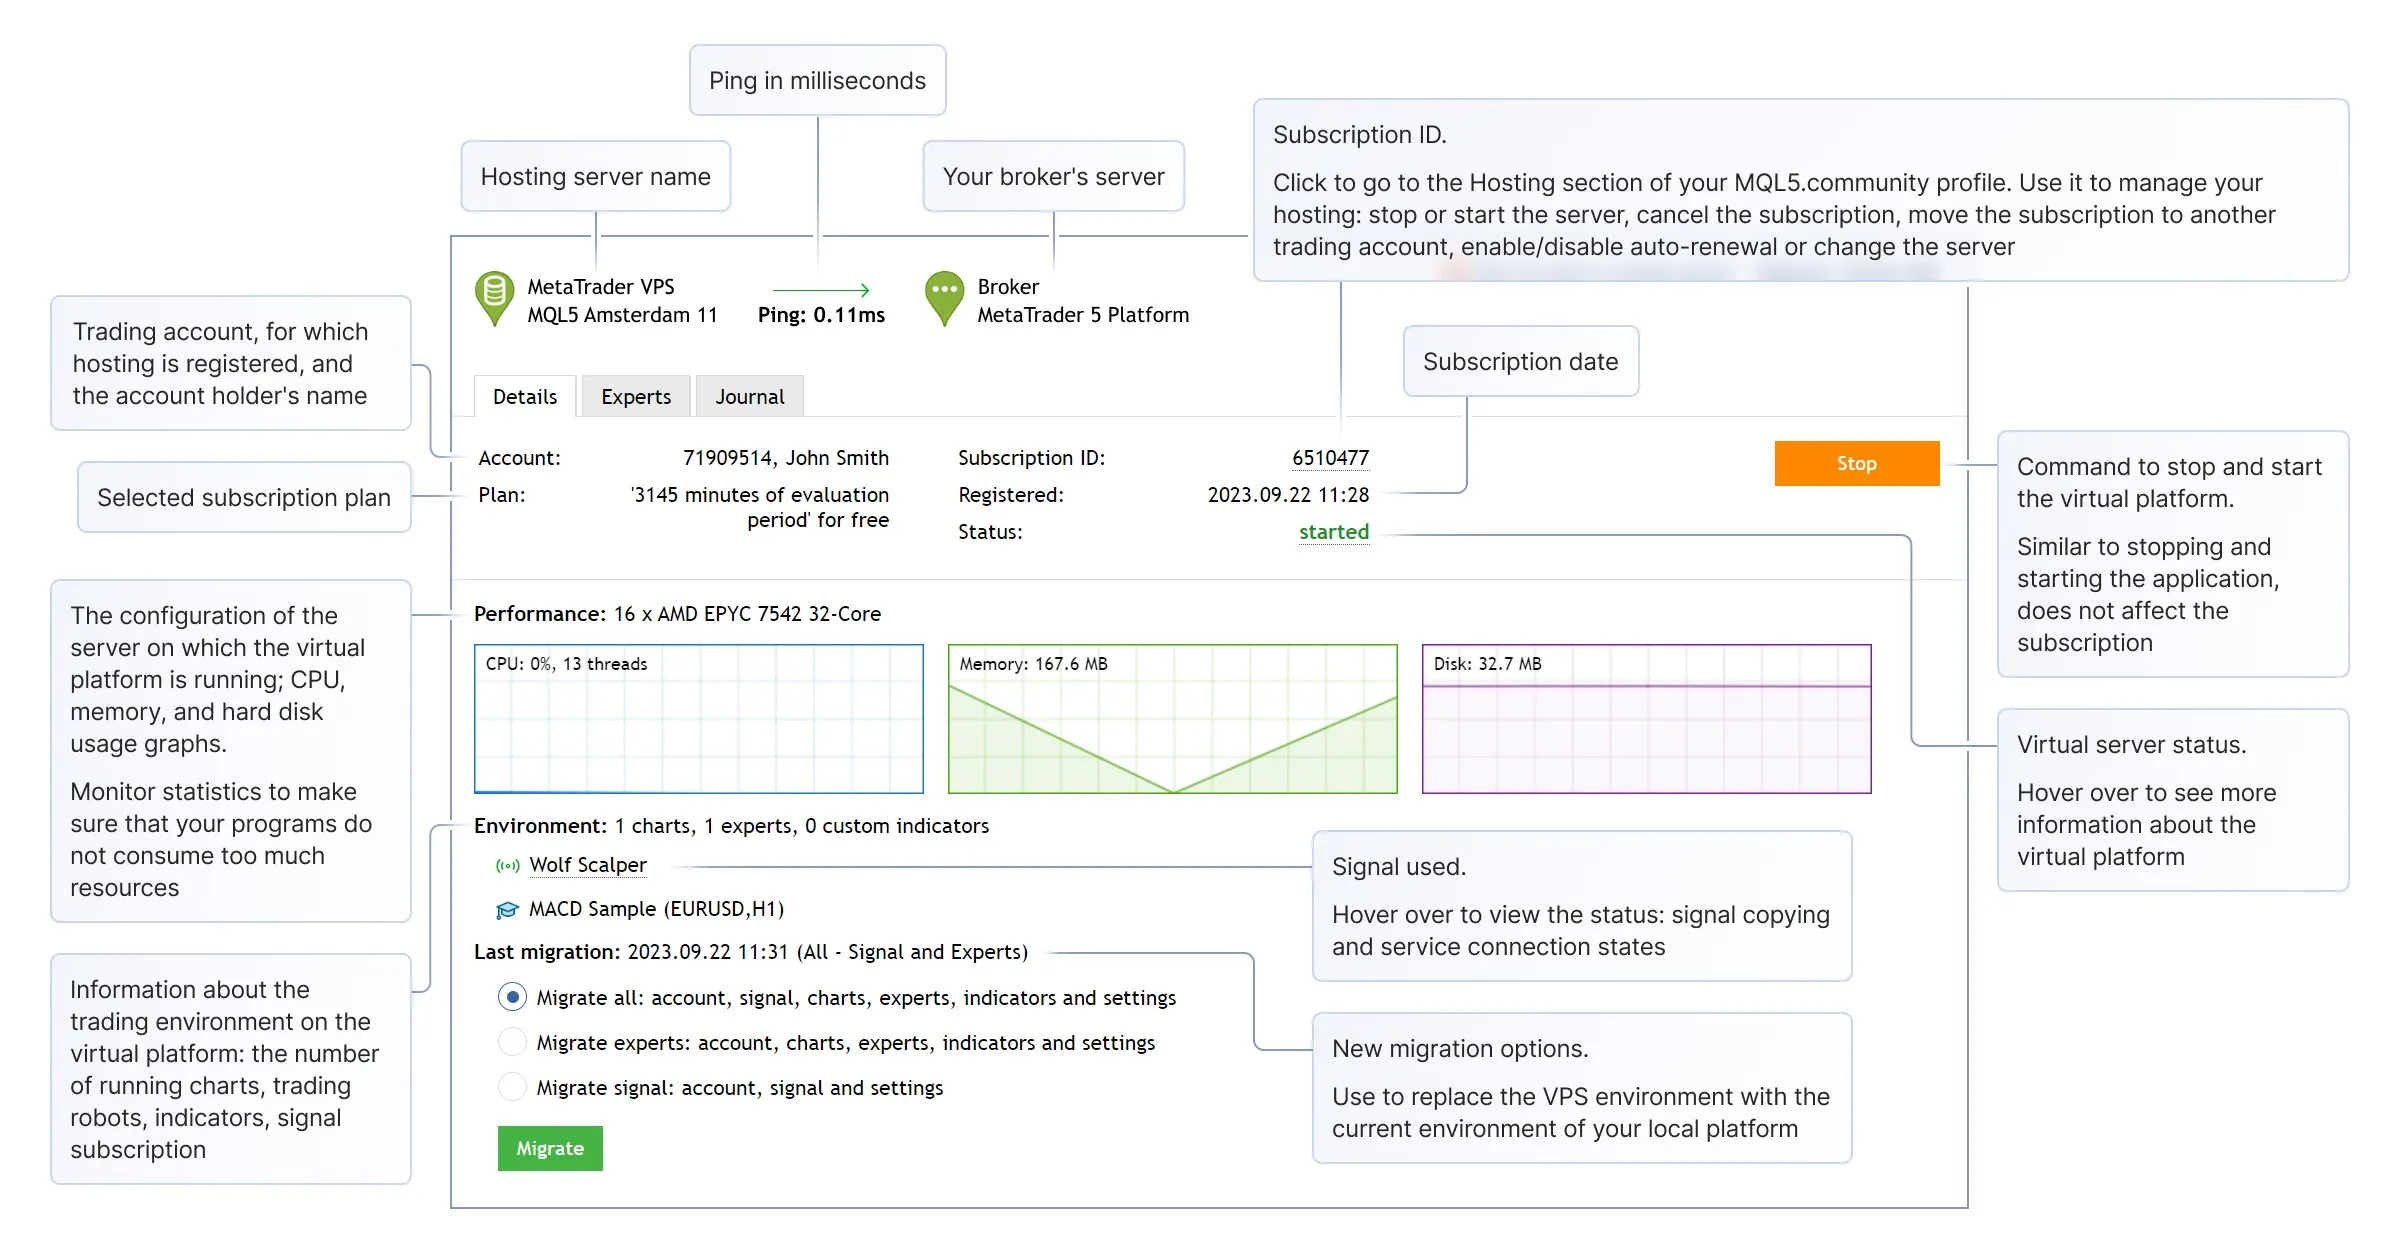Viewport: 2400px width, 1260px height.
Task: Select the Migrate signal radio button
Action: [512, 1087]
